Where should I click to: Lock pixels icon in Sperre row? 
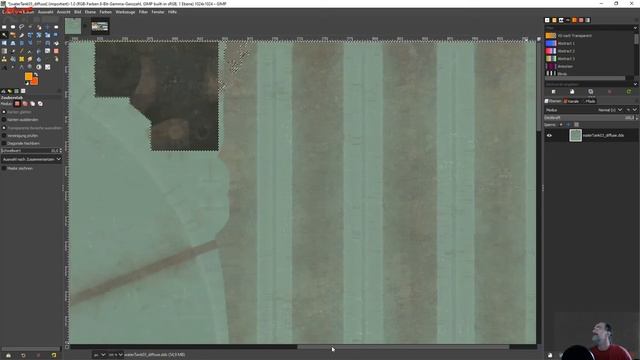point(561,124)
